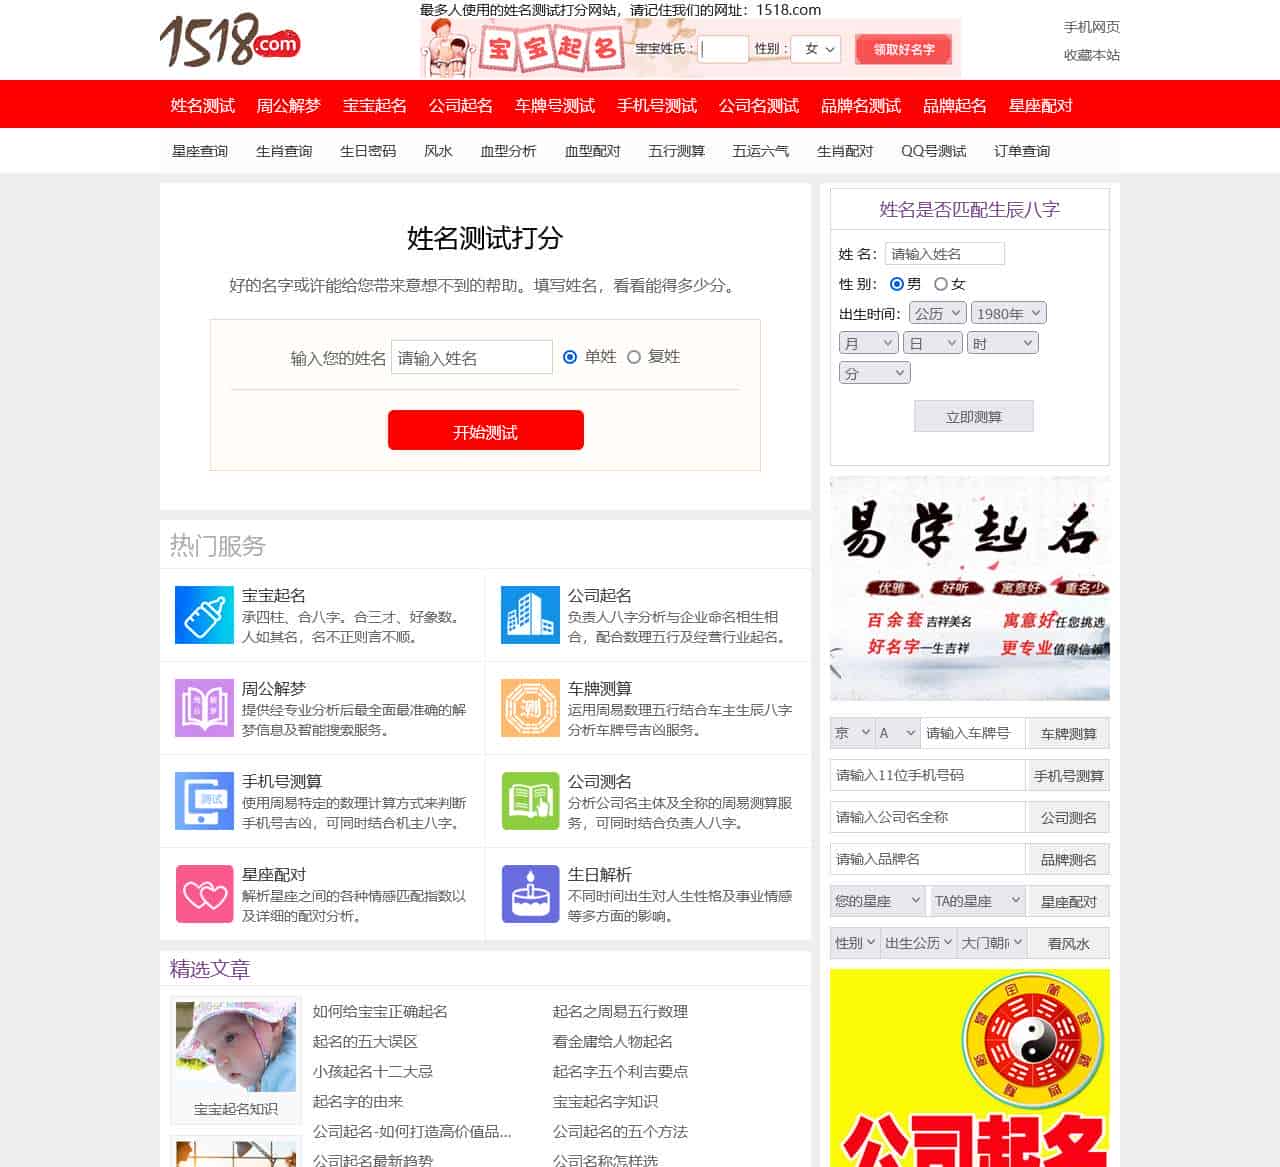
Task: Click the 收藏本站 link
Action: pyautogui.click(x=1092, y=55)
